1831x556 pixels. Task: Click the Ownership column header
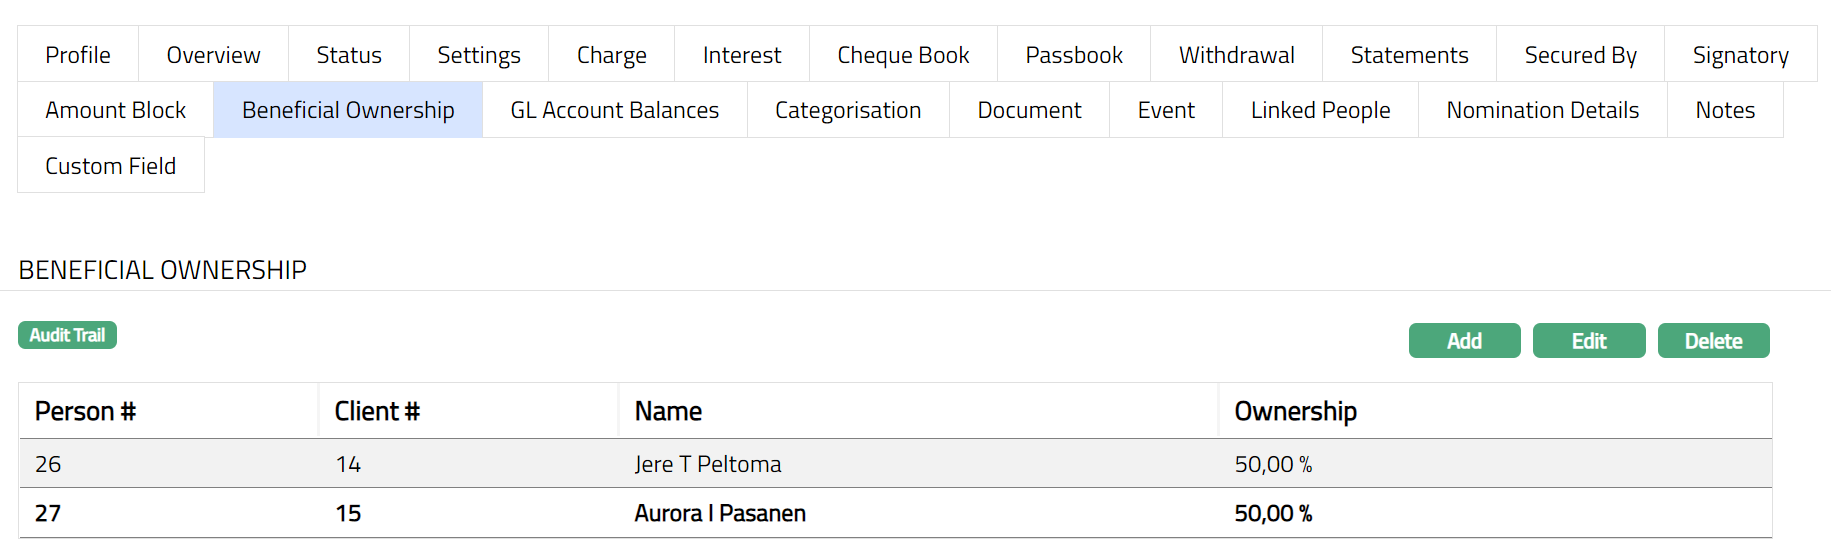tap(1295, 411)
